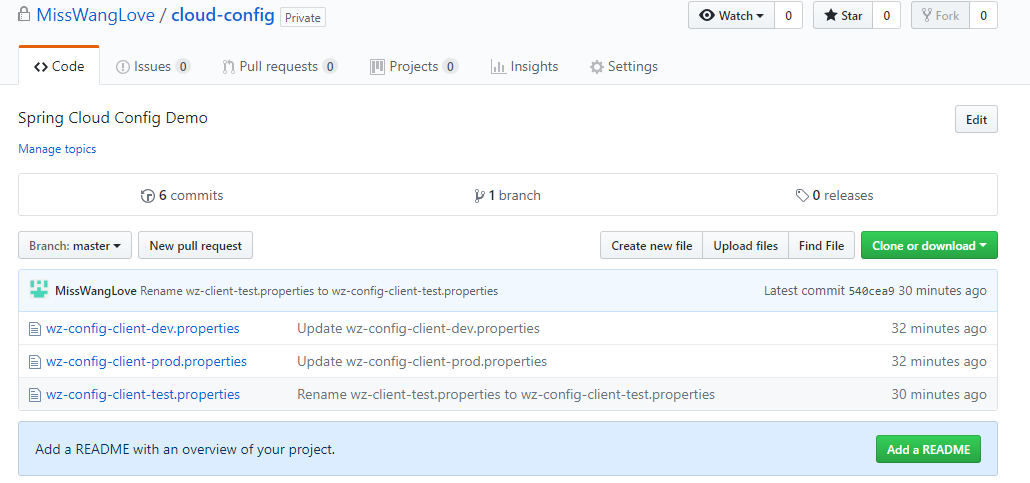The width and height of the screenshot is (1030, 483).
Task: Open the MissWangLove user profile link
Action: pyautogui.click(x=95, y=15)
